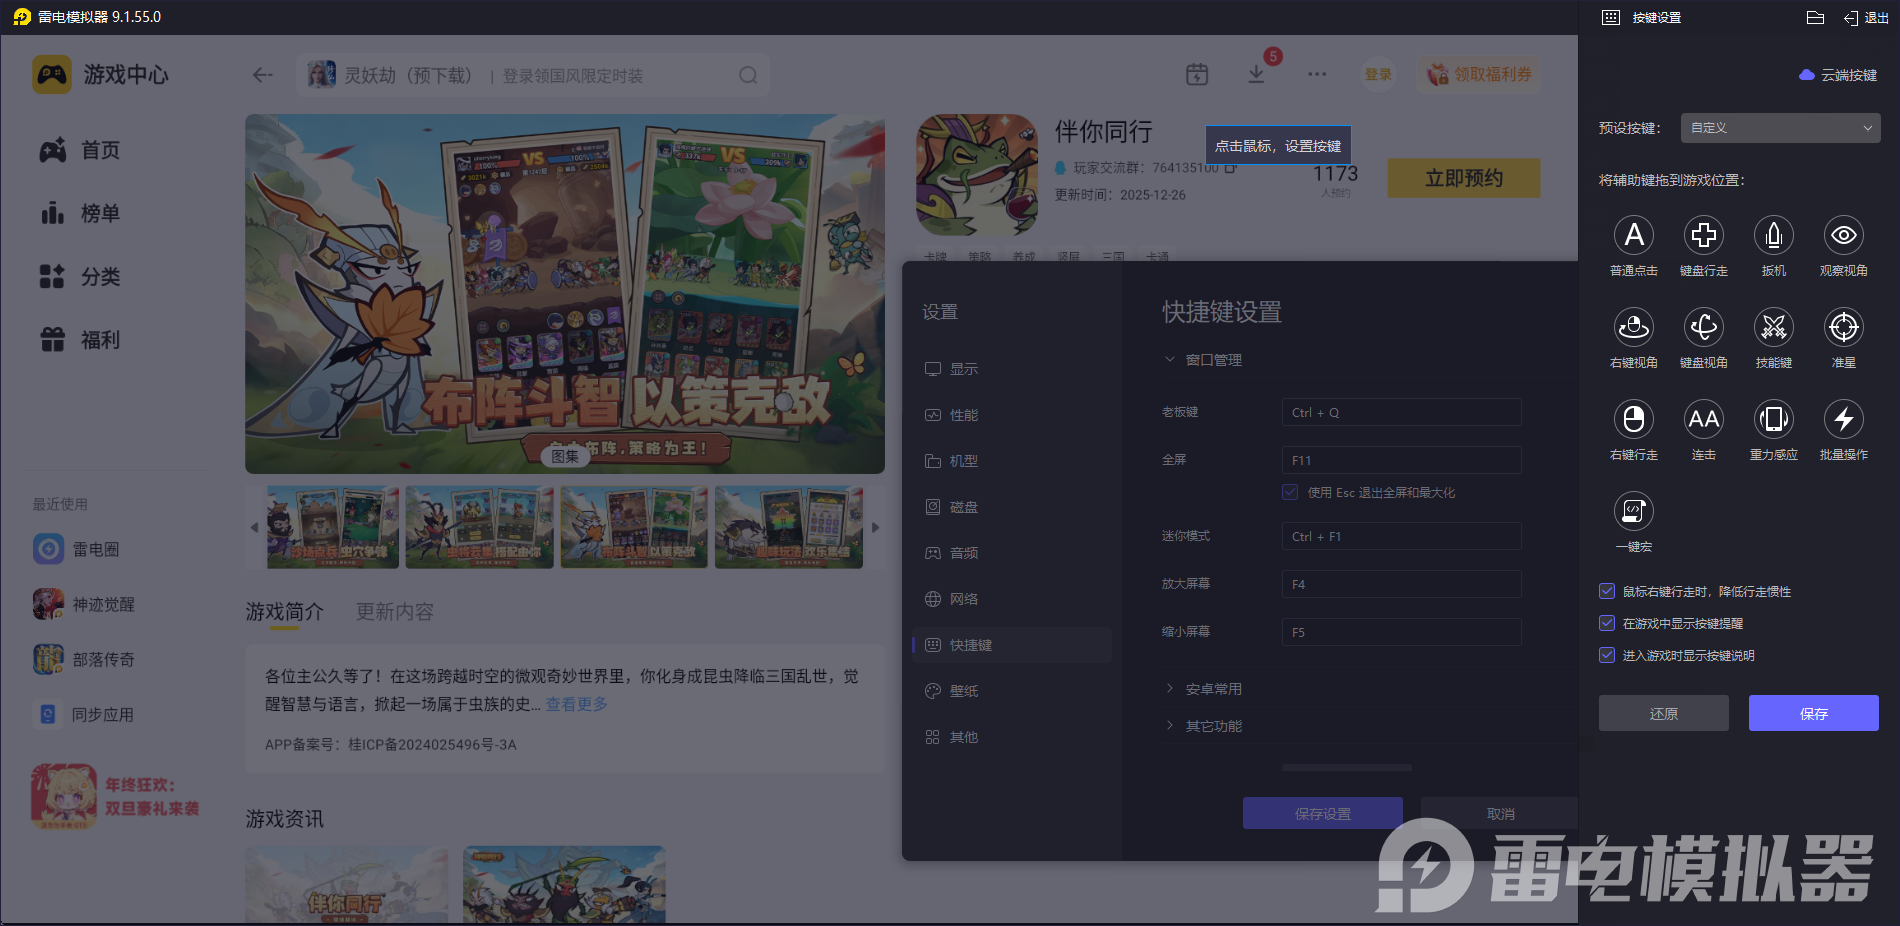
Task: Open 神迹觉醒 recent game
Action: click(84, 604)
